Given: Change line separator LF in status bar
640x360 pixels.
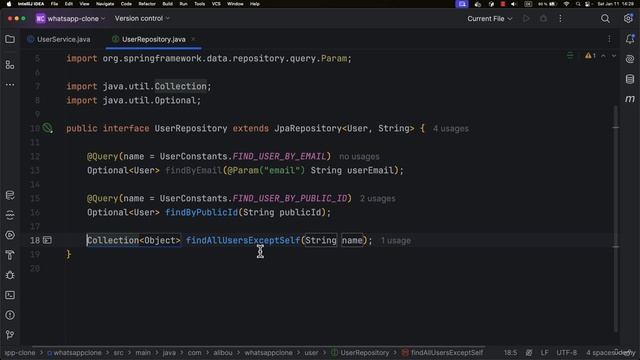Looking at the screenshot, I should click(x=544, y=352).
